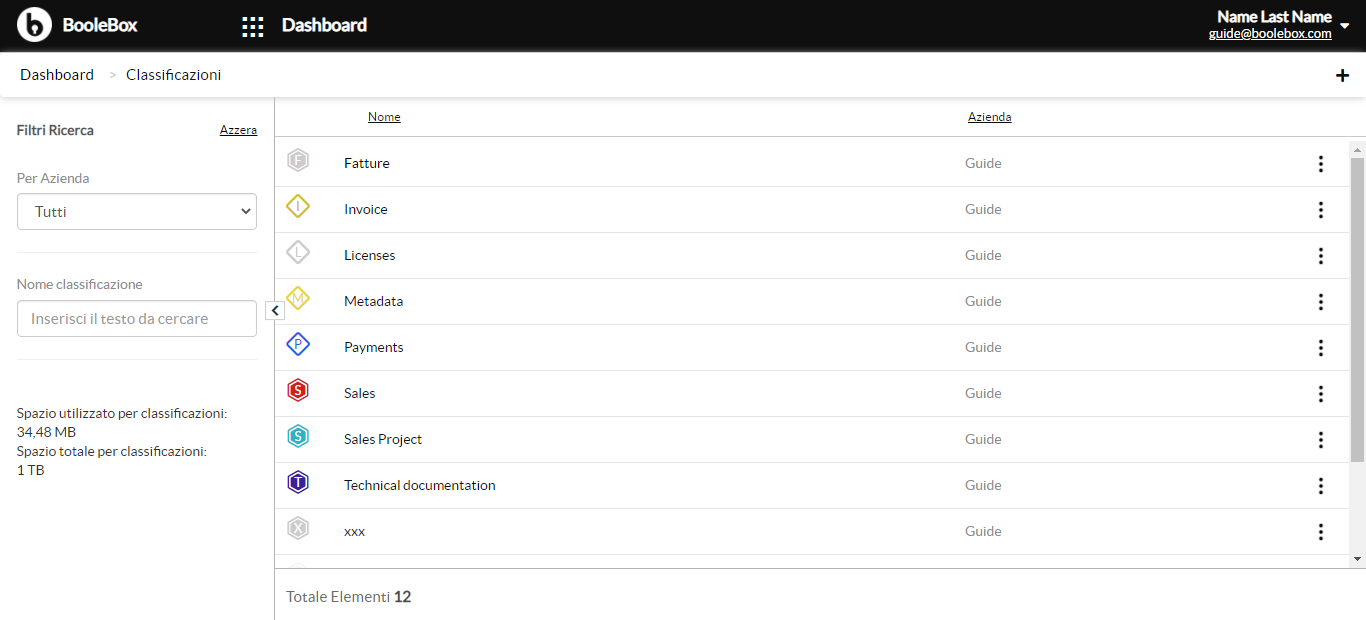Click the scrollbar up arrow
The image size is (1366, 620).
1357,150
